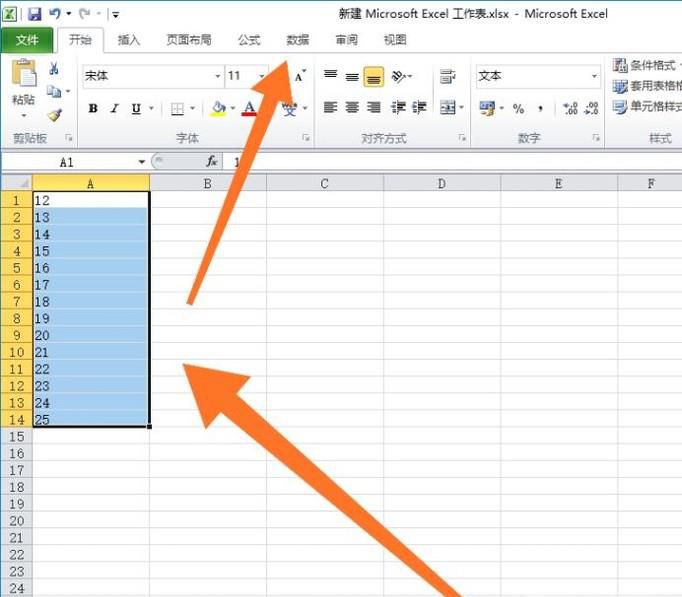Select the Format Painter brush icon

click(x=54, y=115)
